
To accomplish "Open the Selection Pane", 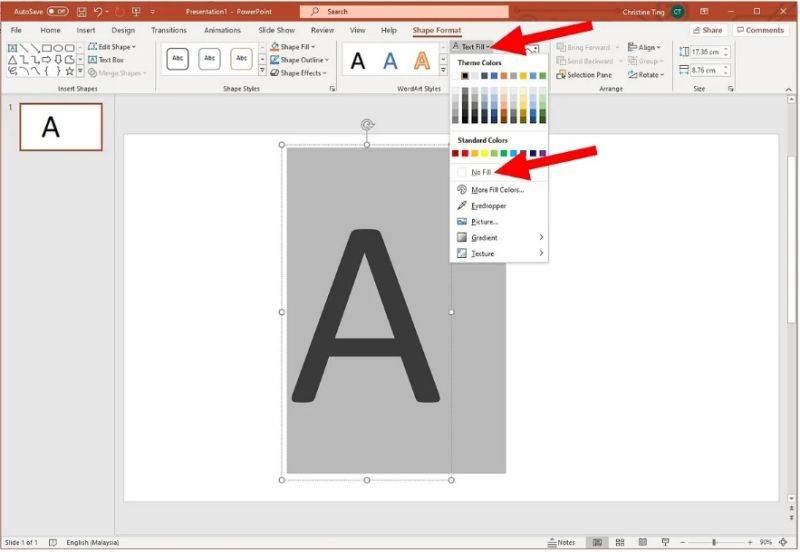I will coord(584,75).
